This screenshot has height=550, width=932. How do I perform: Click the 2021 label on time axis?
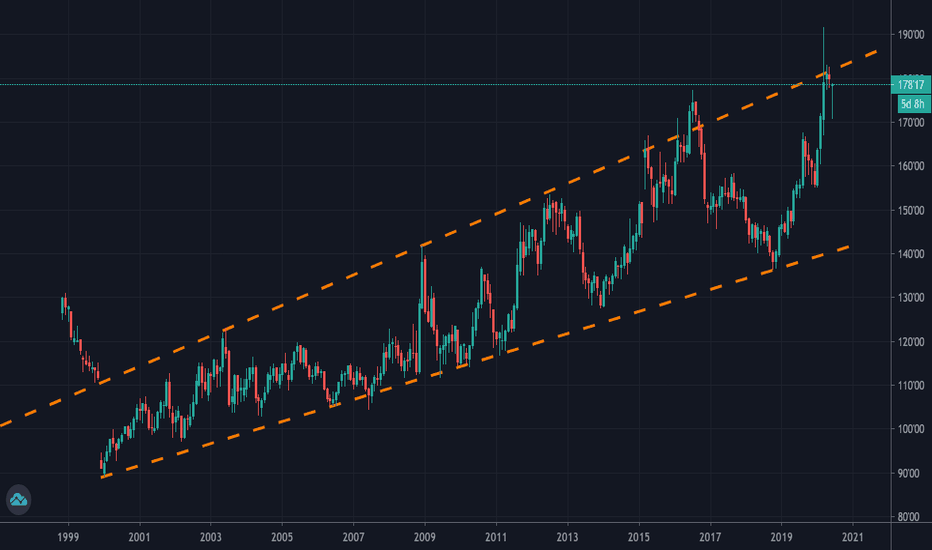(853, 537)
